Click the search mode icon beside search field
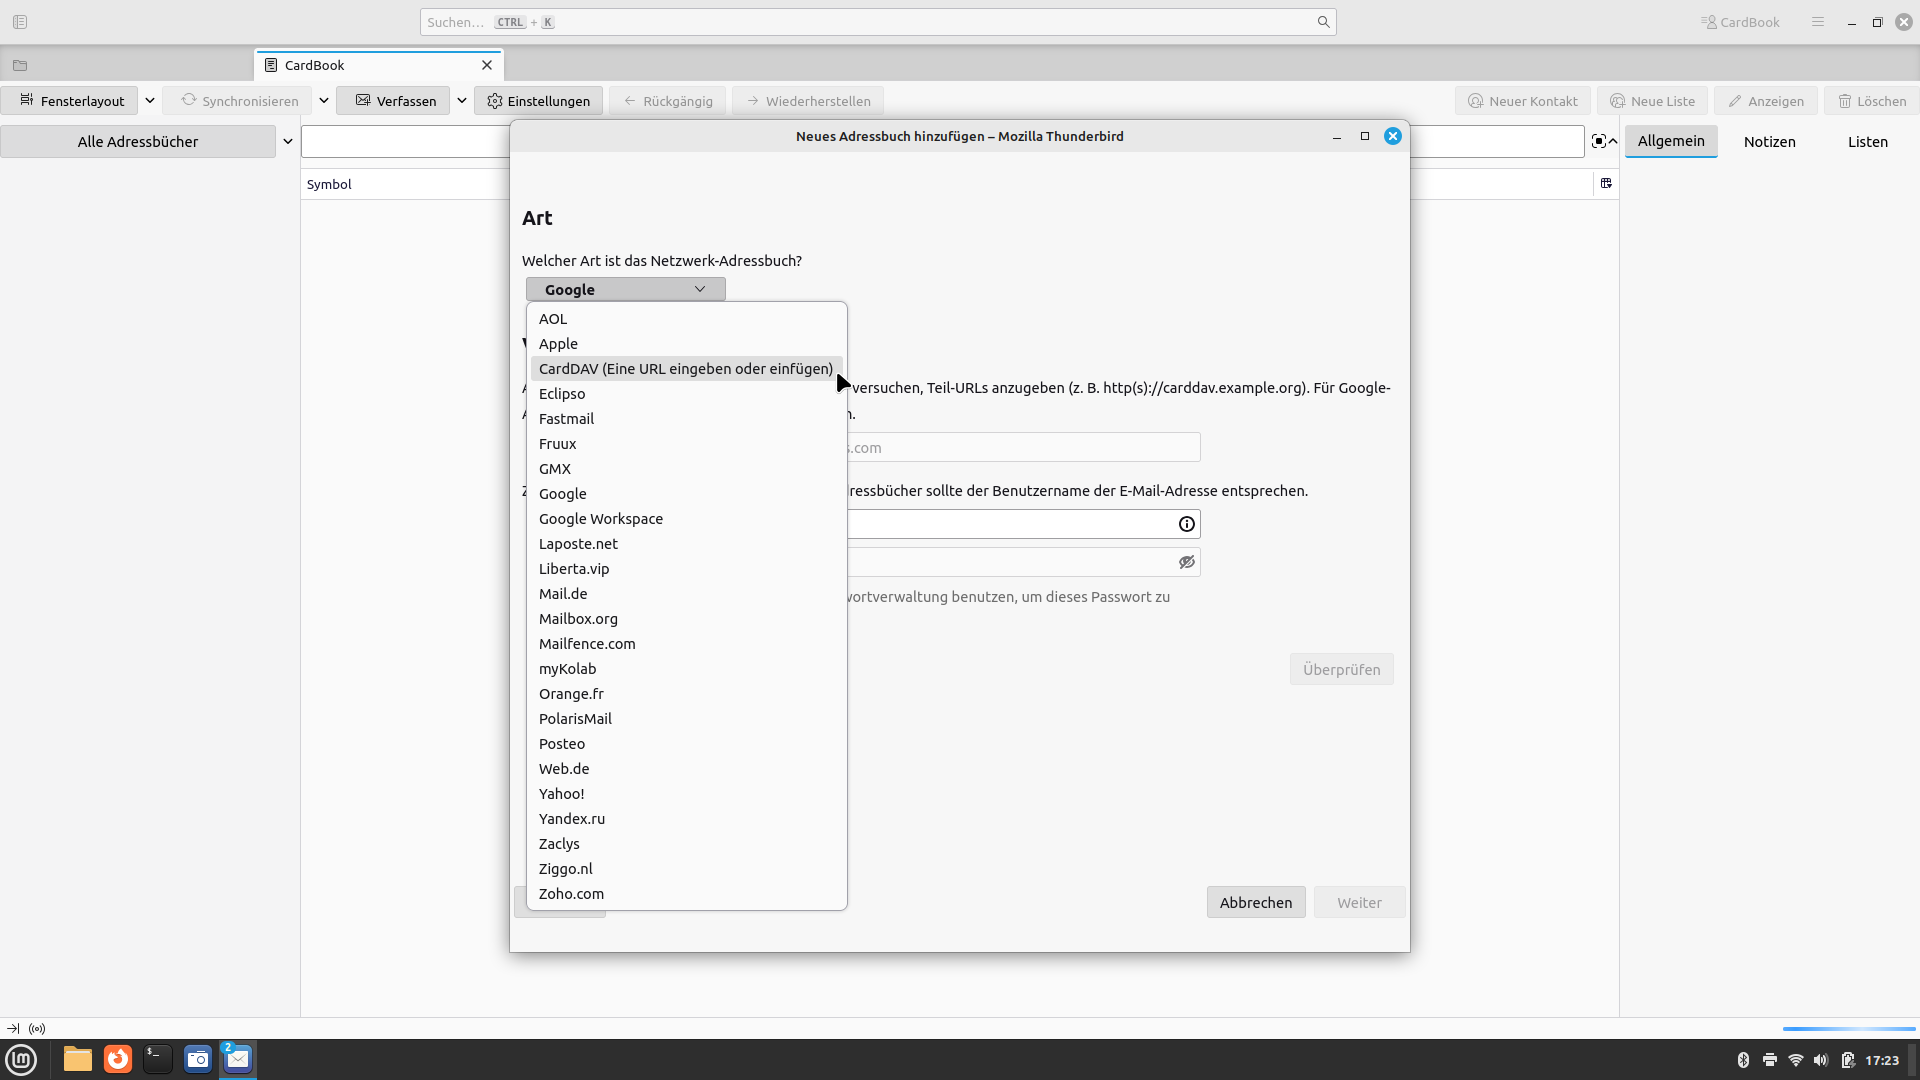This screenshot has width=1920, height=1080. (x=1598, y=141)
